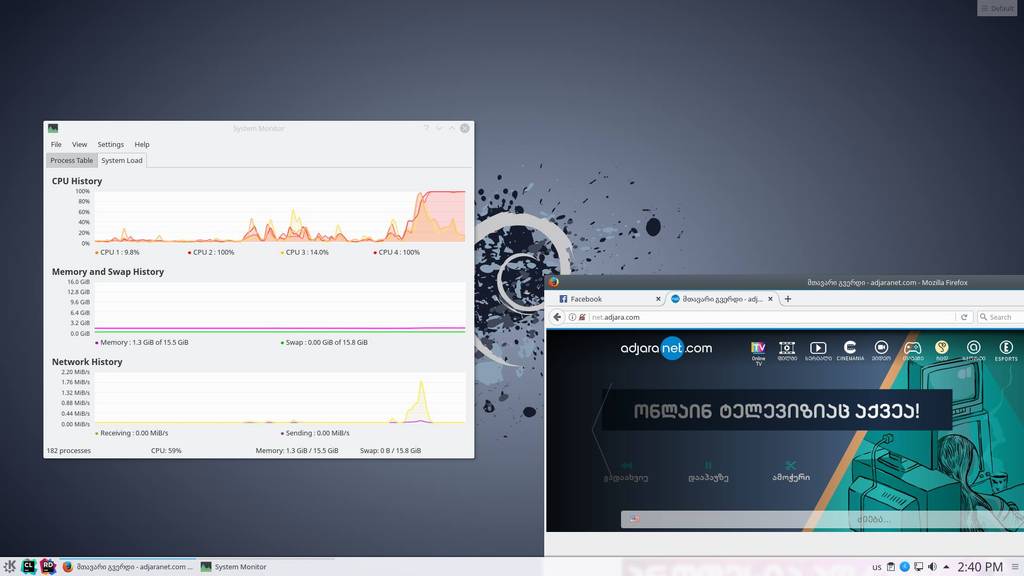The height and width of the screenshot is (576, 1024).
Task: Reload the page in Firefox
Action: coord(964,317)
